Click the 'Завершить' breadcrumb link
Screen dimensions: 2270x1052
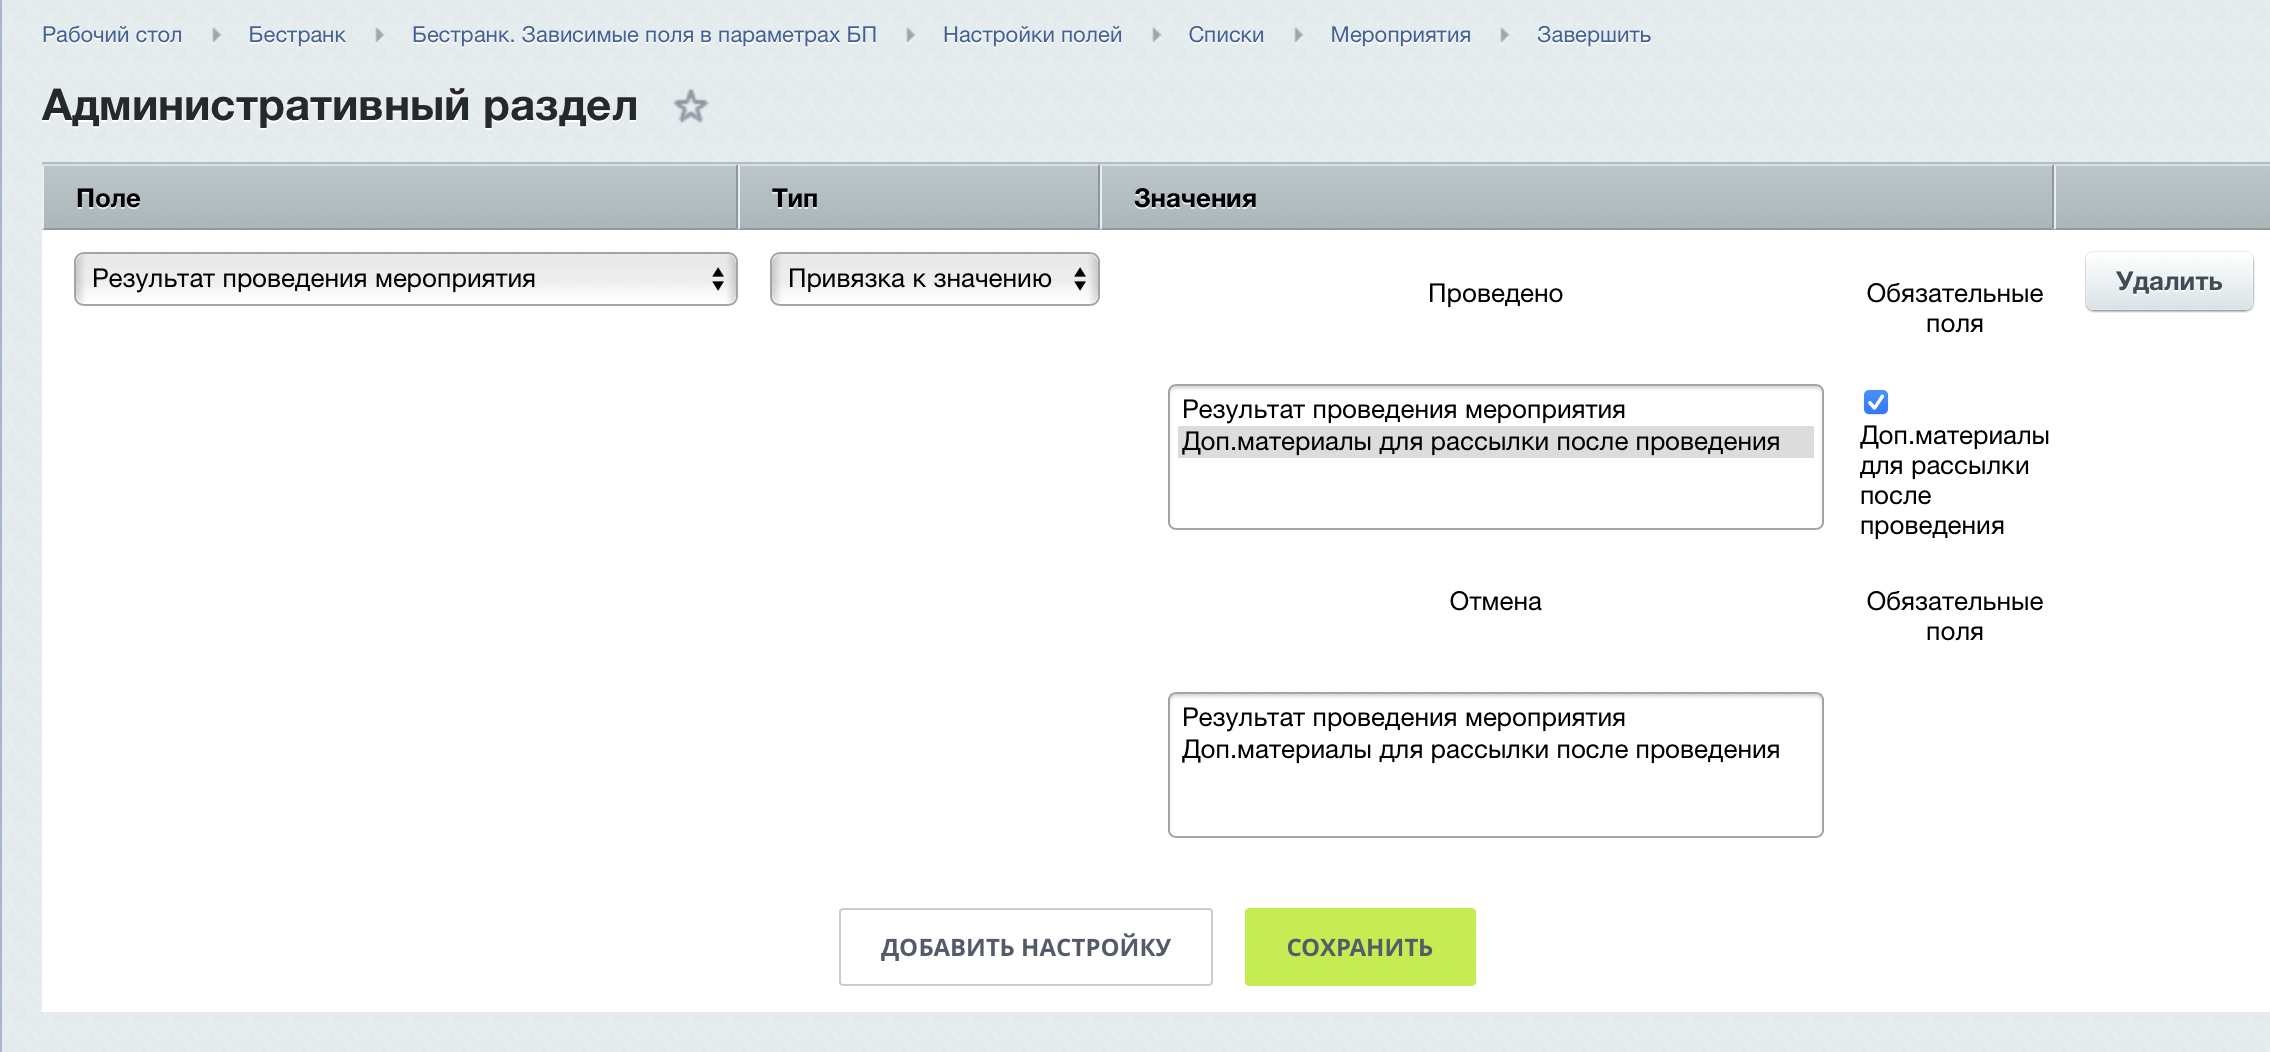pyautogui.click(x=1593, y=35)
